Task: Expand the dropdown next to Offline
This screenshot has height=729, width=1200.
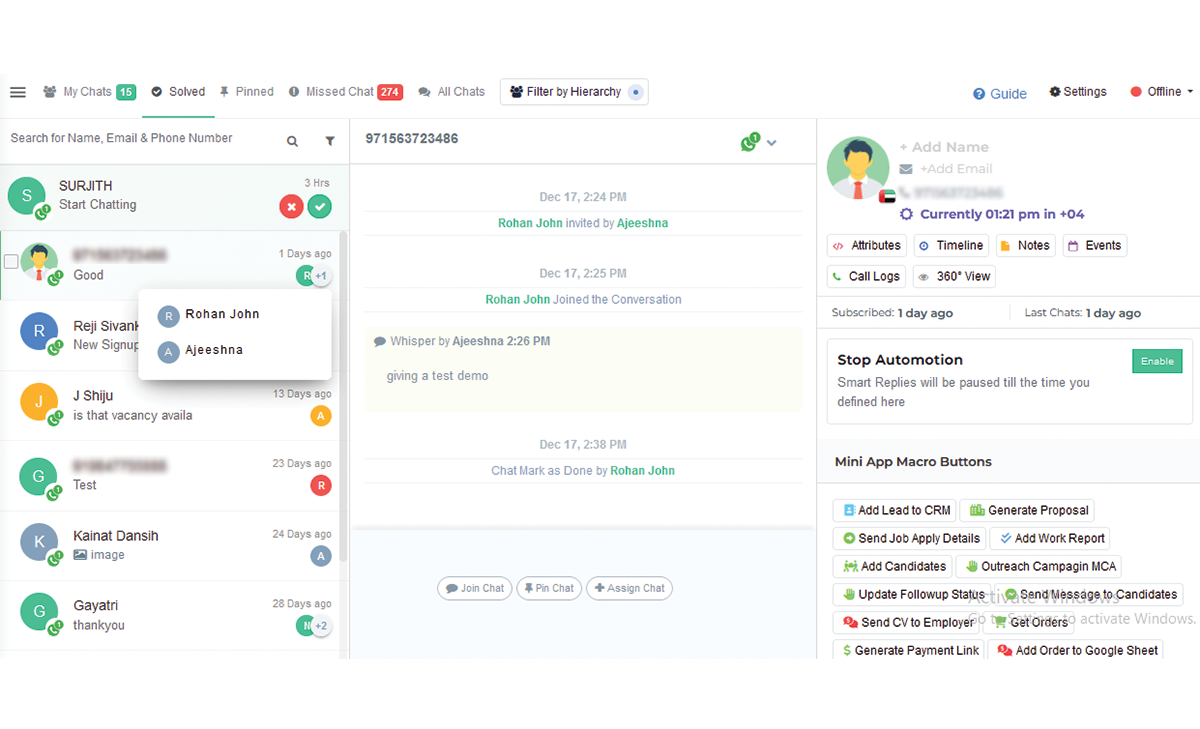Action: pos(1189,91)
